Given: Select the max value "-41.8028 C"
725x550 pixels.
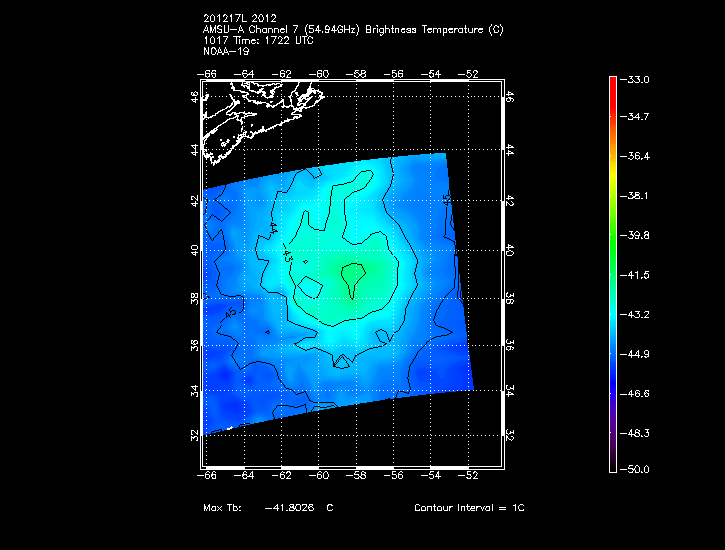Looking at the screenshot, I should click(299, 507).
